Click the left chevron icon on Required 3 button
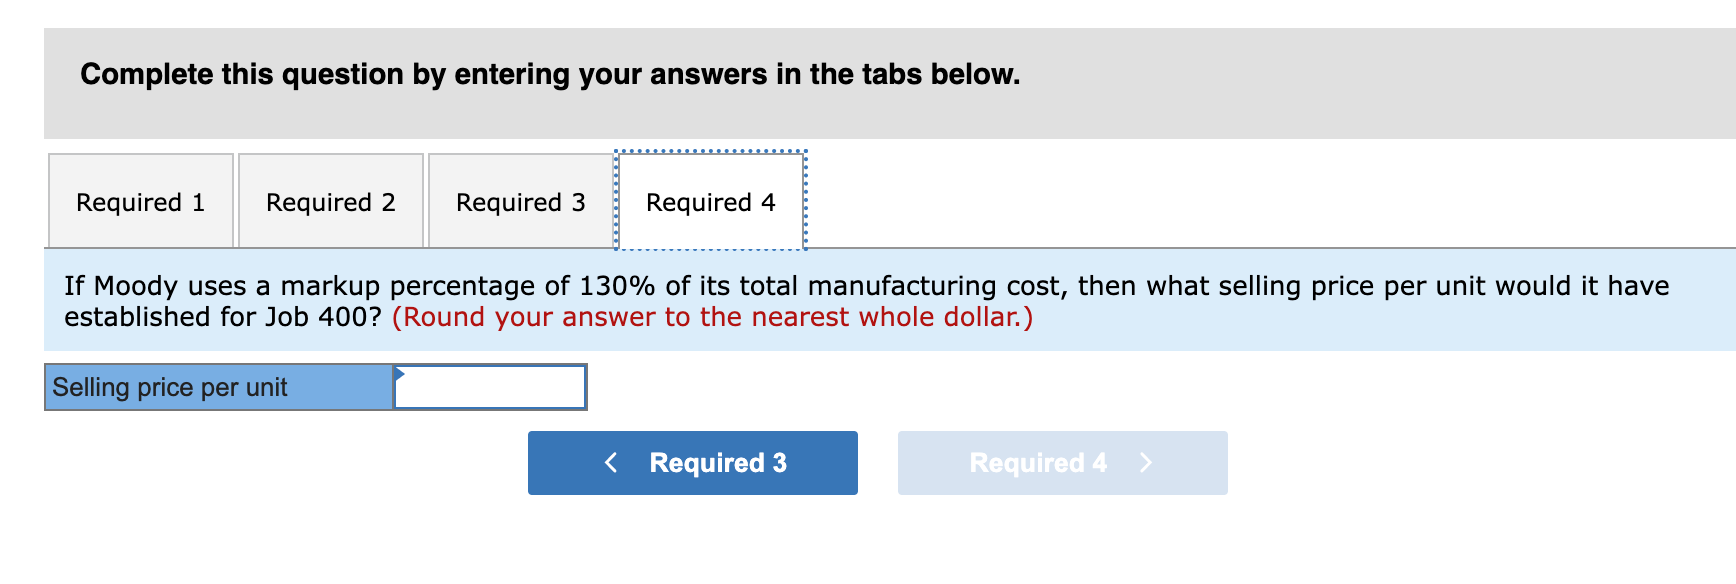Viewport: 1736px width, 584px height. point(611,462)
